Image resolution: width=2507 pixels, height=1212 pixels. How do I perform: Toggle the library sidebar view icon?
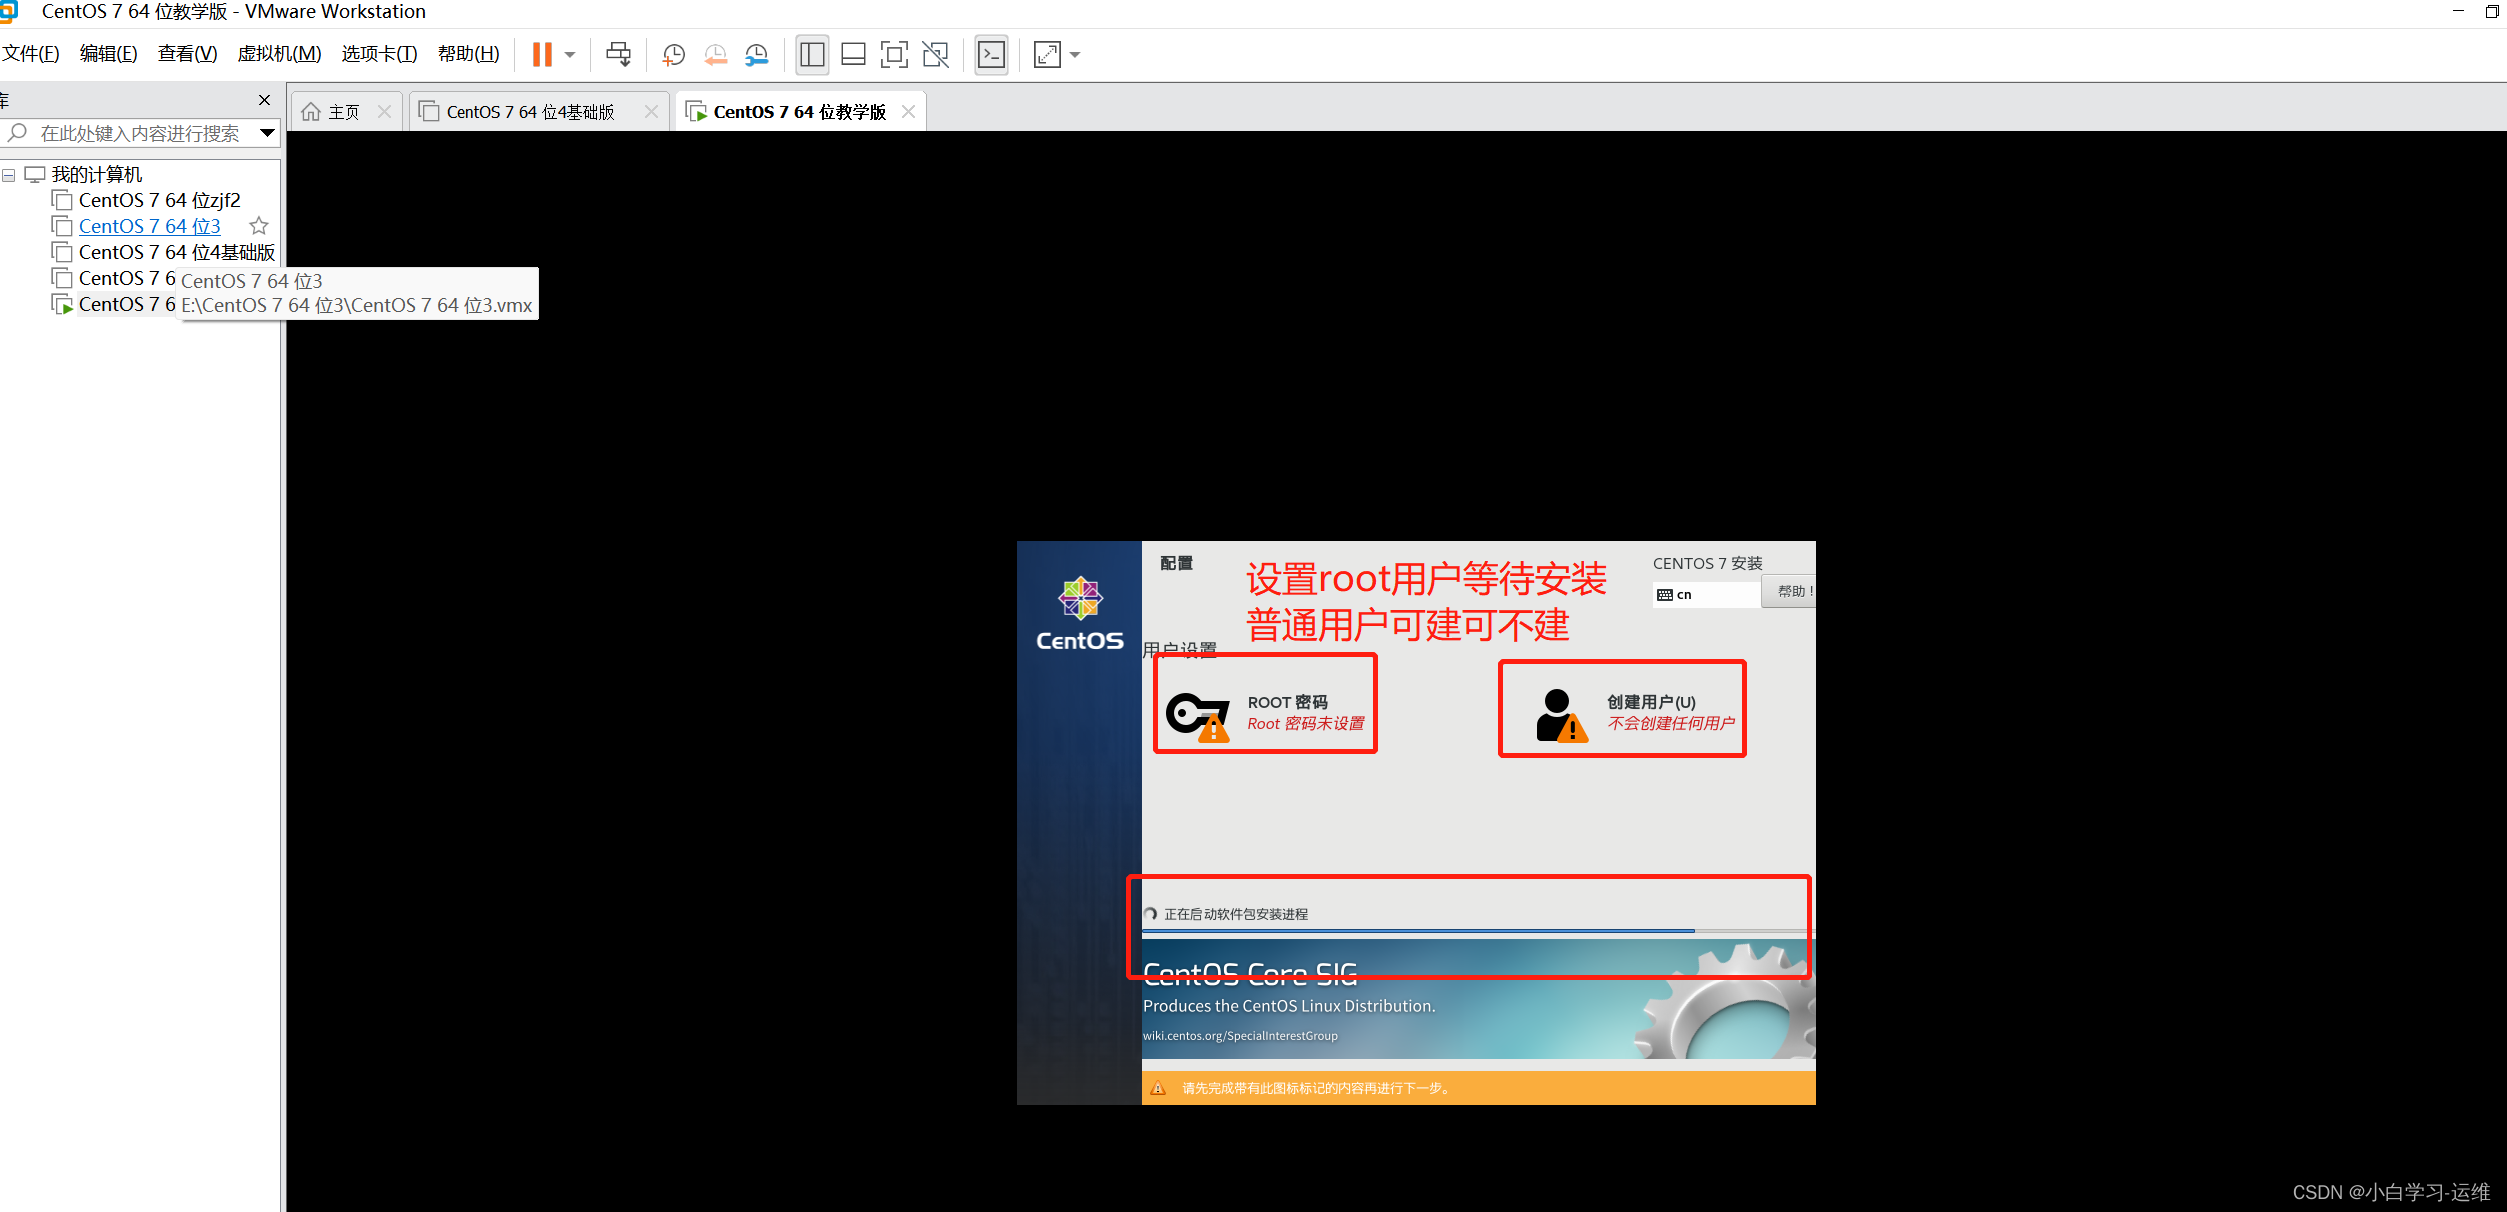click(x=812, y=55)
